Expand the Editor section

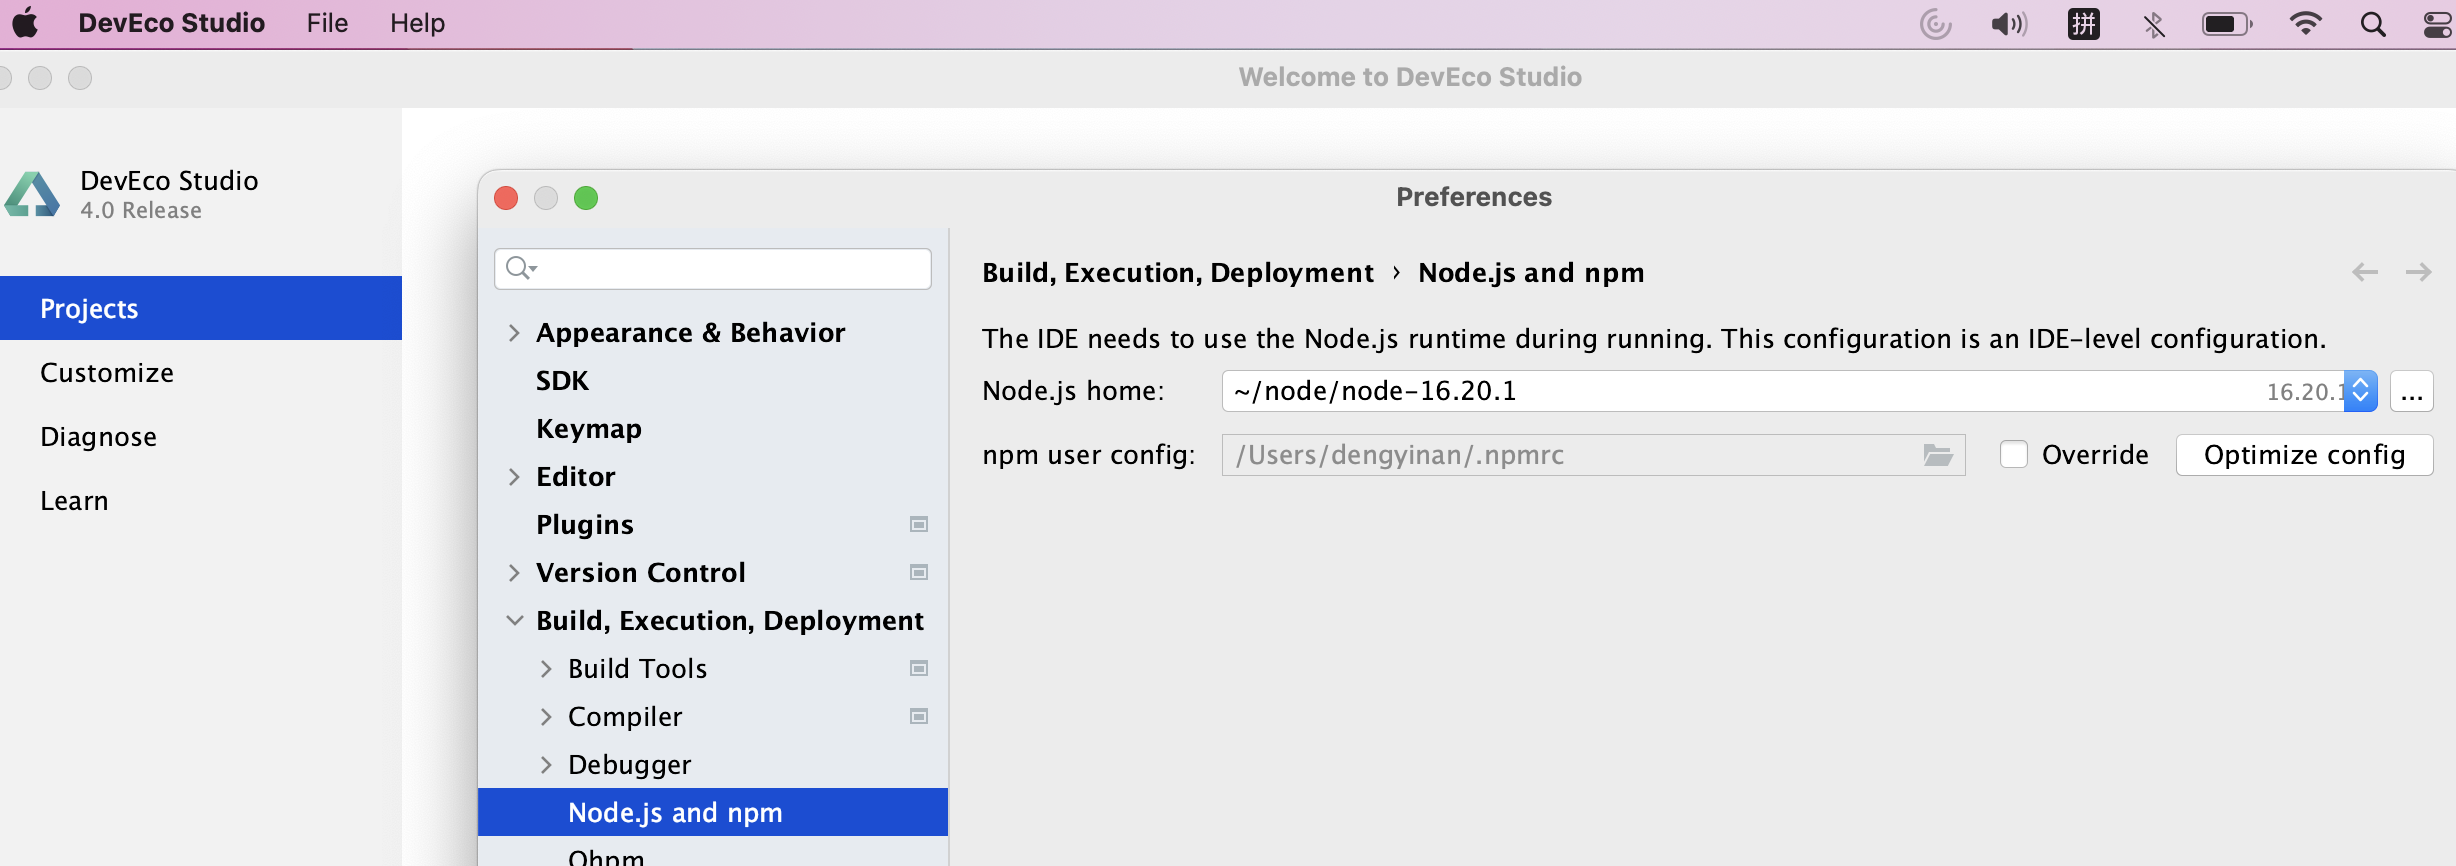tap(514, 477)
